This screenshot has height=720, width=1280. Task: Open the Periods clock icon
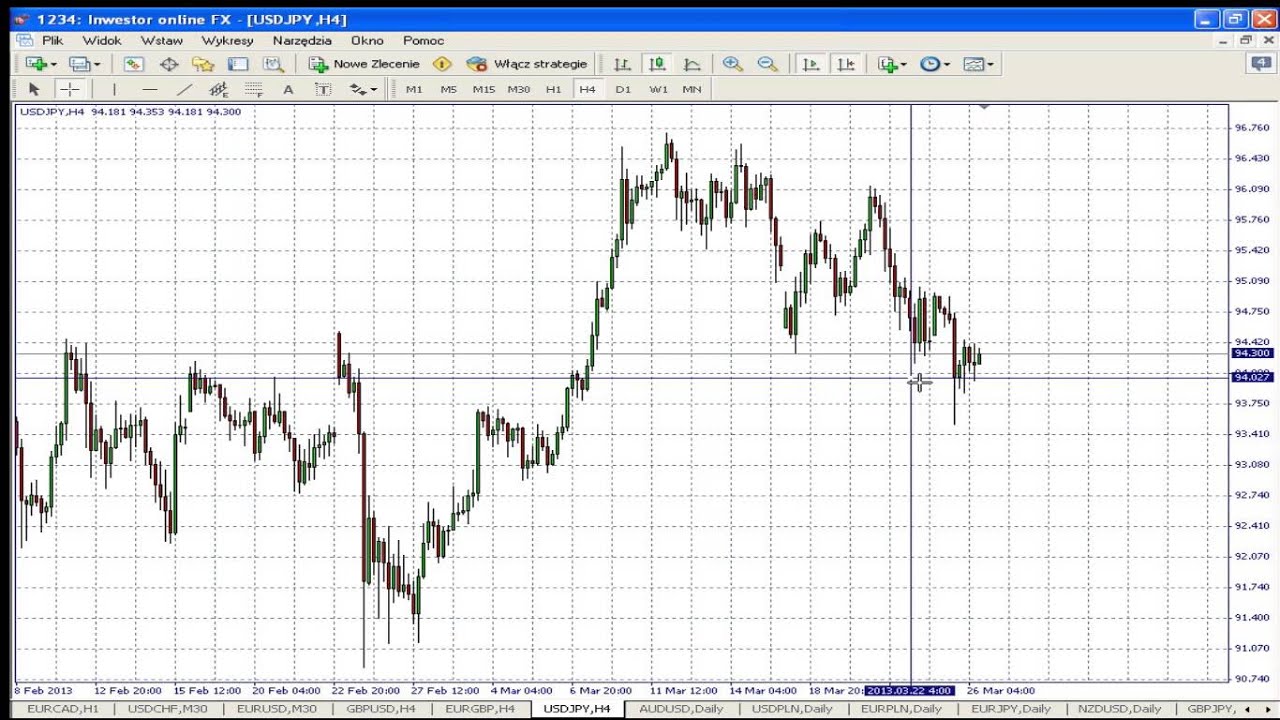pos(930,64)
